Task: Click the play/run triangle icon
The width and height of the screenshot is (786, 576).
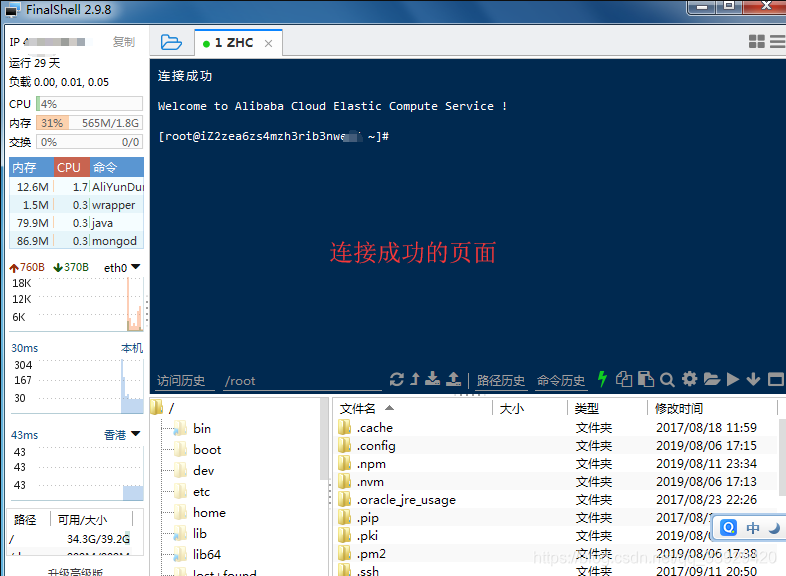Action: [x=733, y=379]
